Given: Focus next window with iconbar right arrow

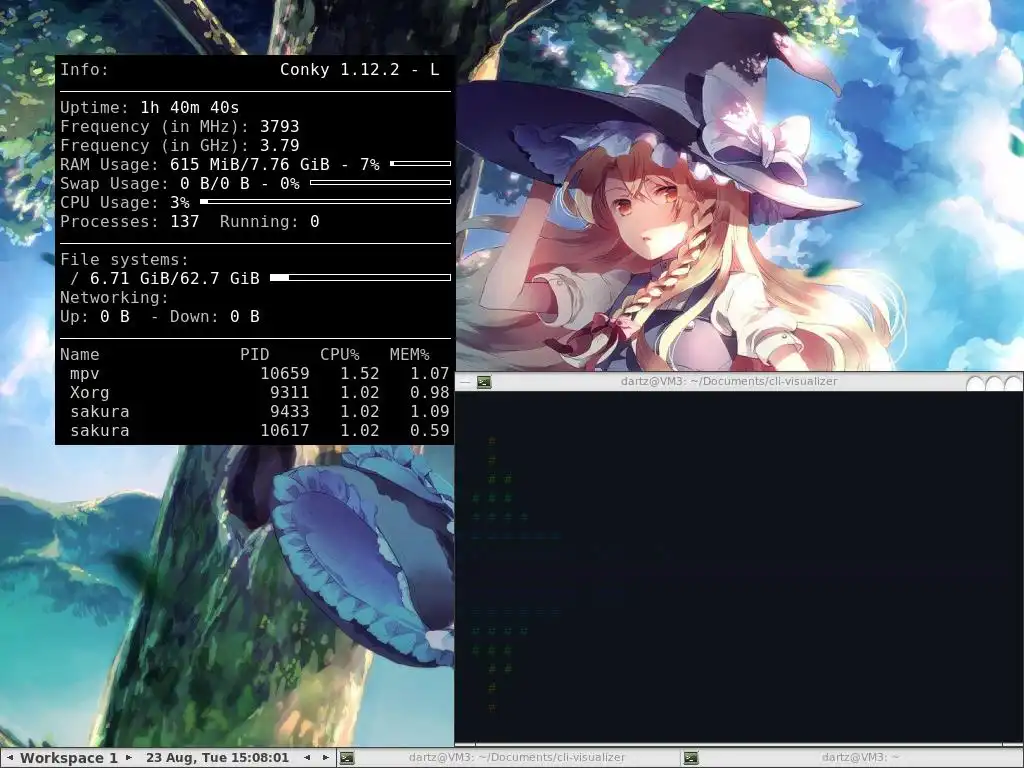Looking at the screenshot, I should [x=325, y=758].
